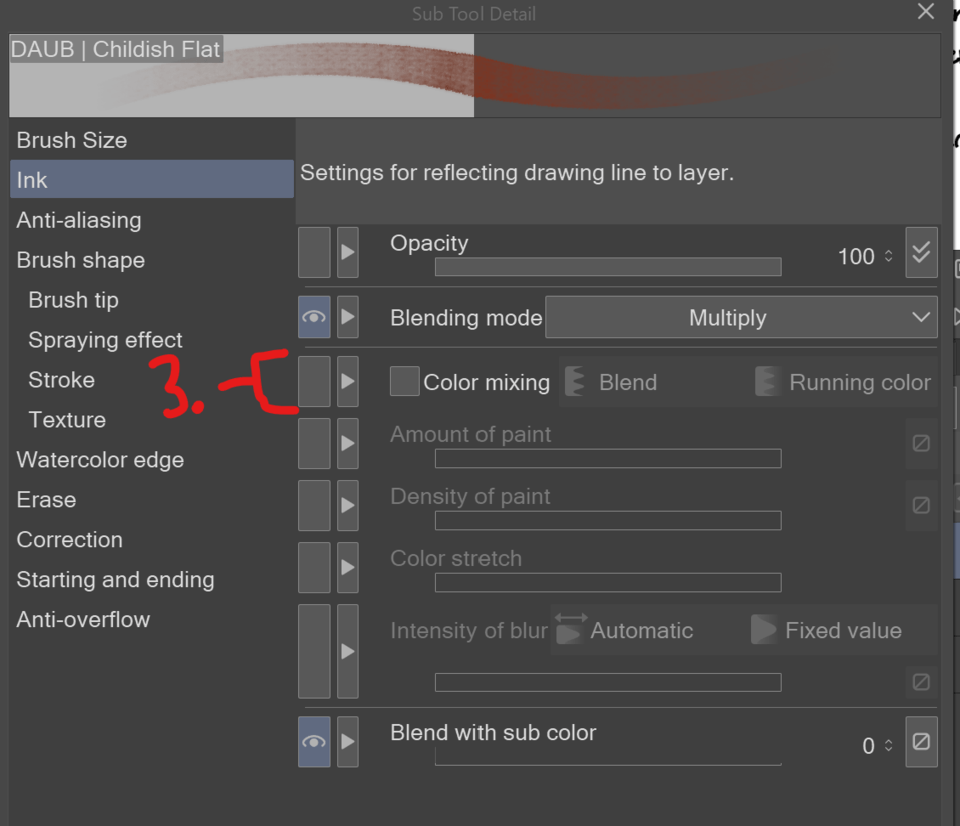Click the Opacity slider track
This screenshot has height=826, width=960.
(607, 267)
